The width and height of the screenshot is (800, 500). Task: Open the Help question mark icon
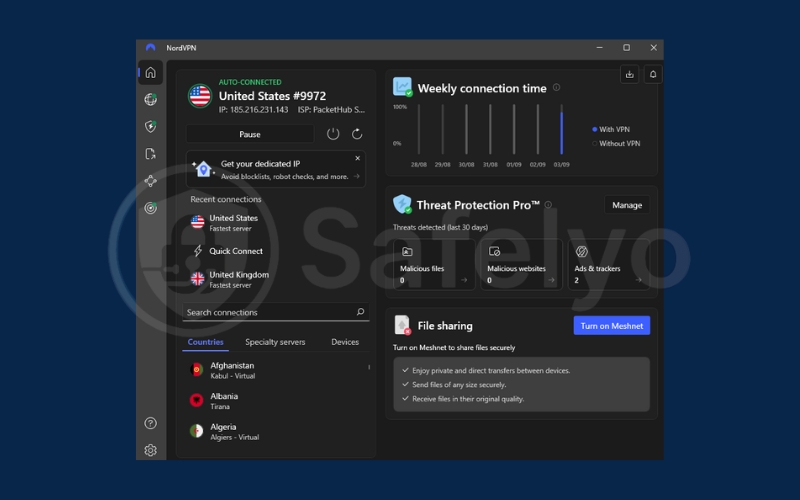coord(151,423)
